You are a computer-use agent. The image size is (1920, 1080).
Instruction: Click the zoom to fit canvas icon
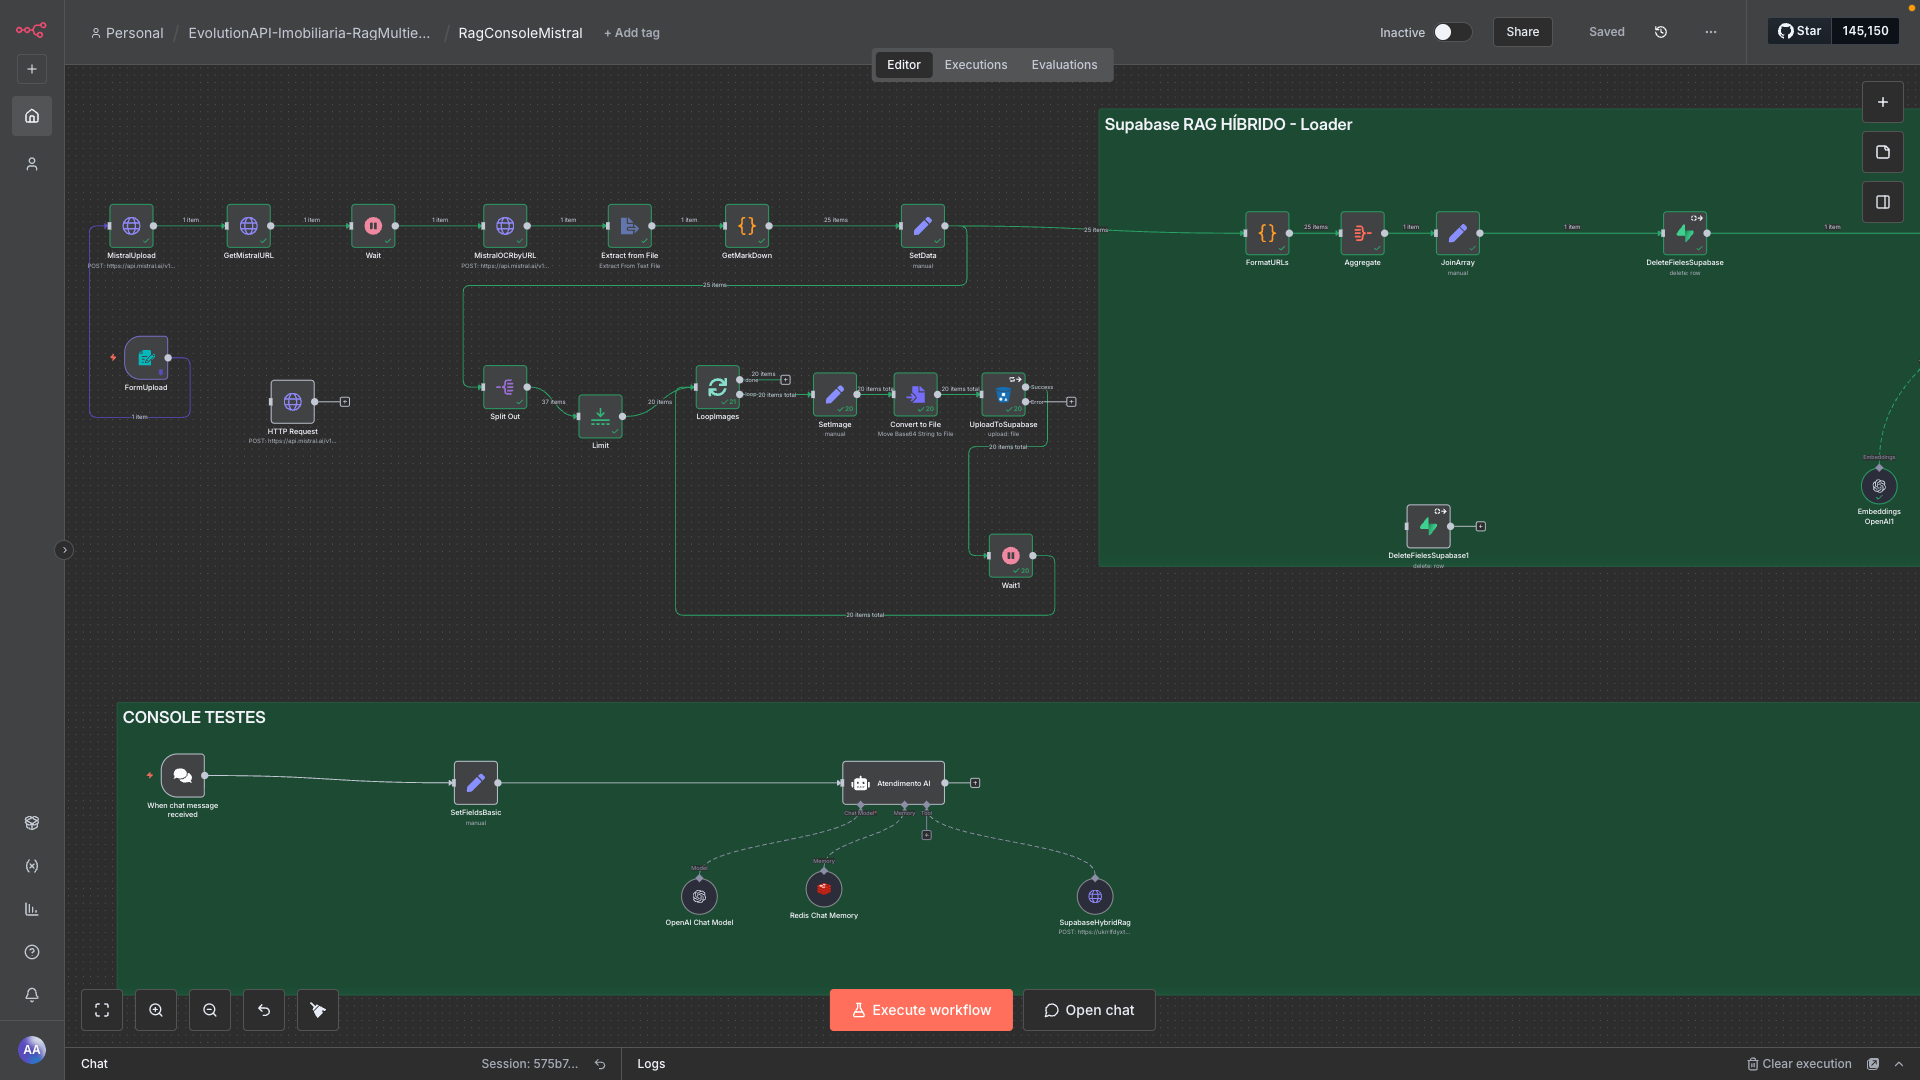102,1010
